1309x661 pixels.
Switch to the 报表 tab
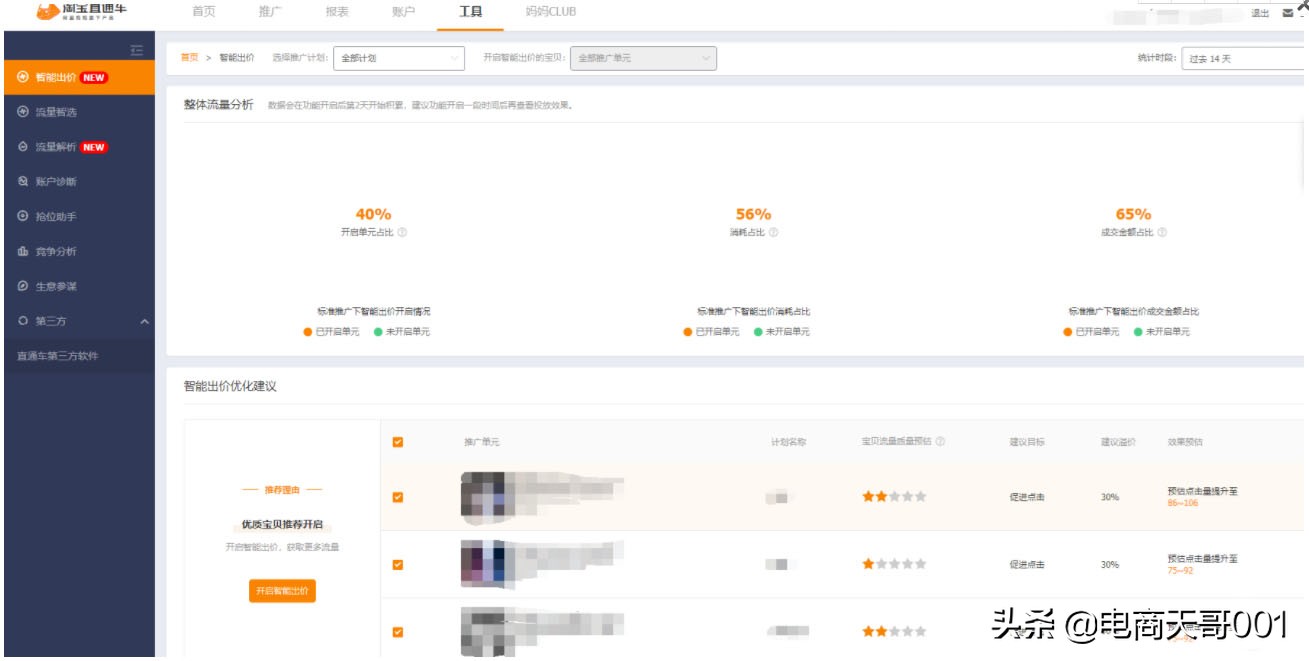click(x=340, y=13)
